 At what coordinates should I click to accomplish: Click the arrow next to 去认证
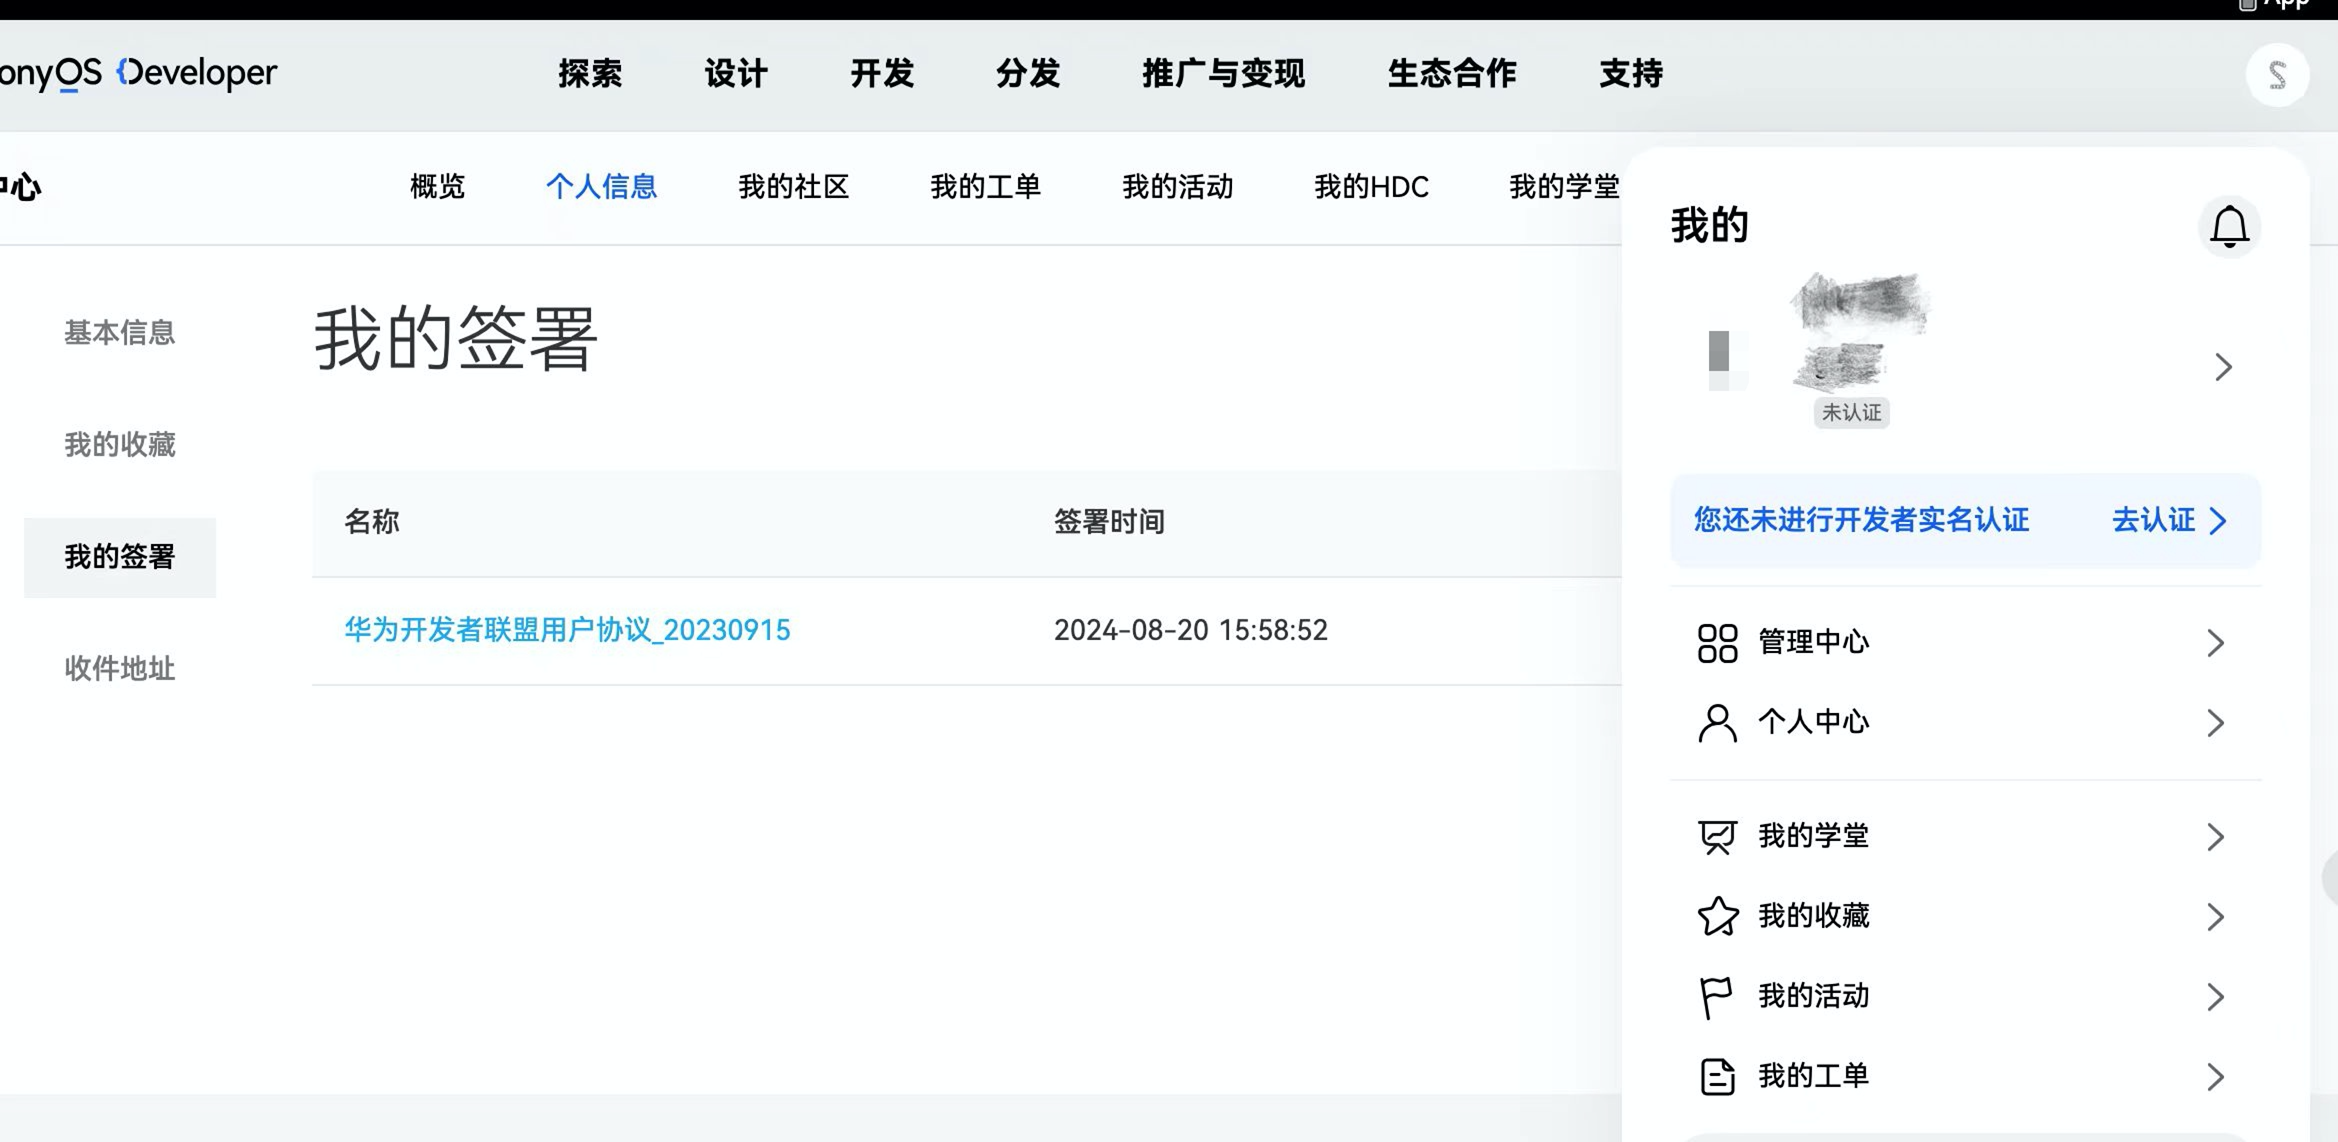pyautogui.click(x=2218, y=521)
